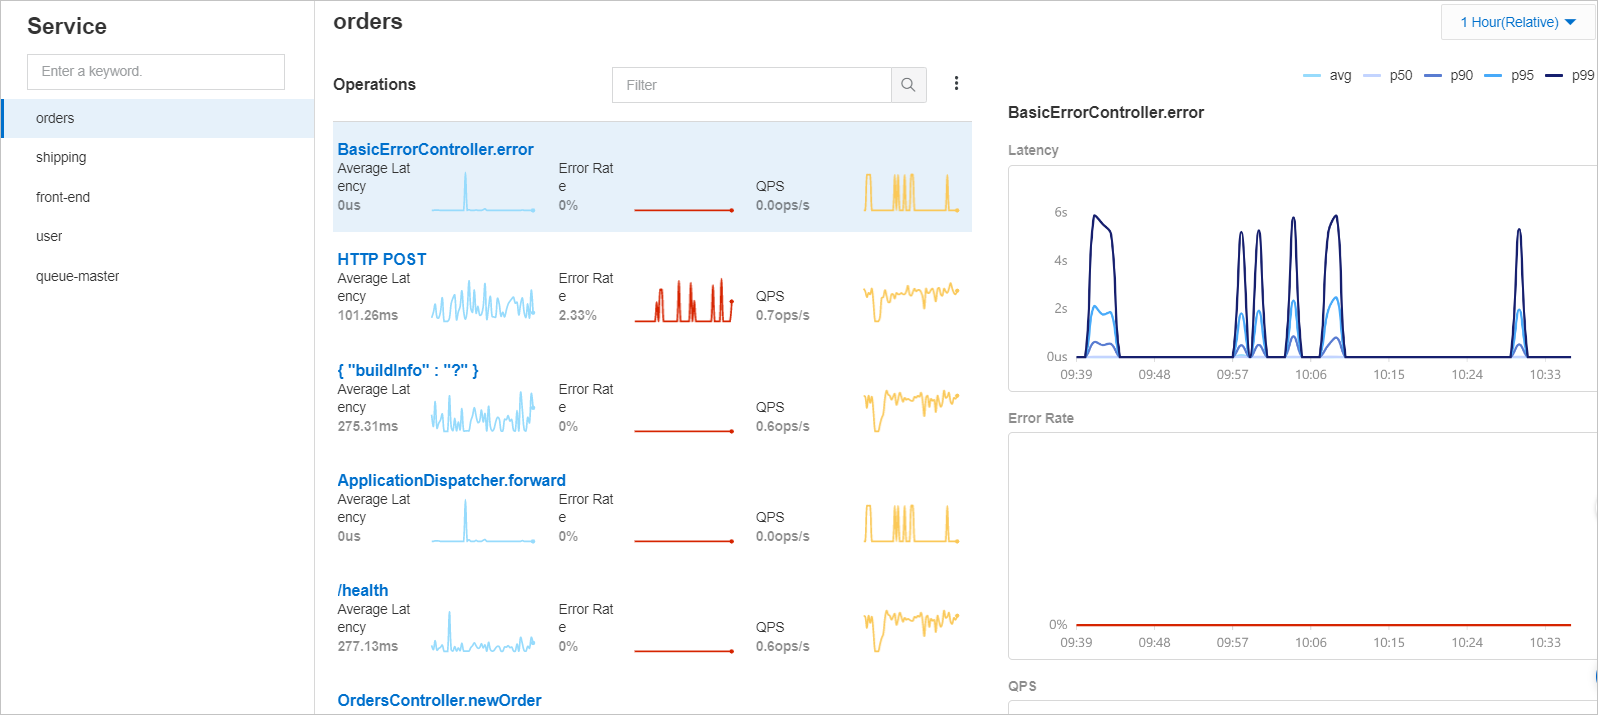Select the user service

coord(158,236)
